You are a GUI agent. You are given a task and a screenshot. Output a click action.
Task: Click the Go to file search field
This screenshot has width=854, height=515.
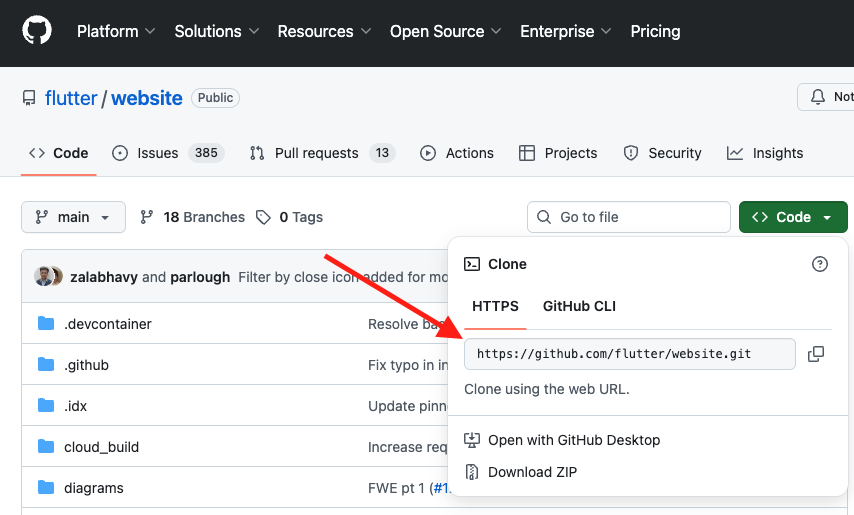tap(629, 217)
